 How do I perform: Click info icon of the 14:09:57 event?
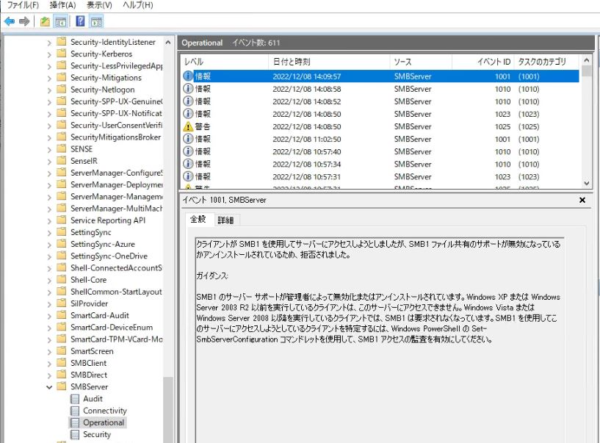click(188, 76)
